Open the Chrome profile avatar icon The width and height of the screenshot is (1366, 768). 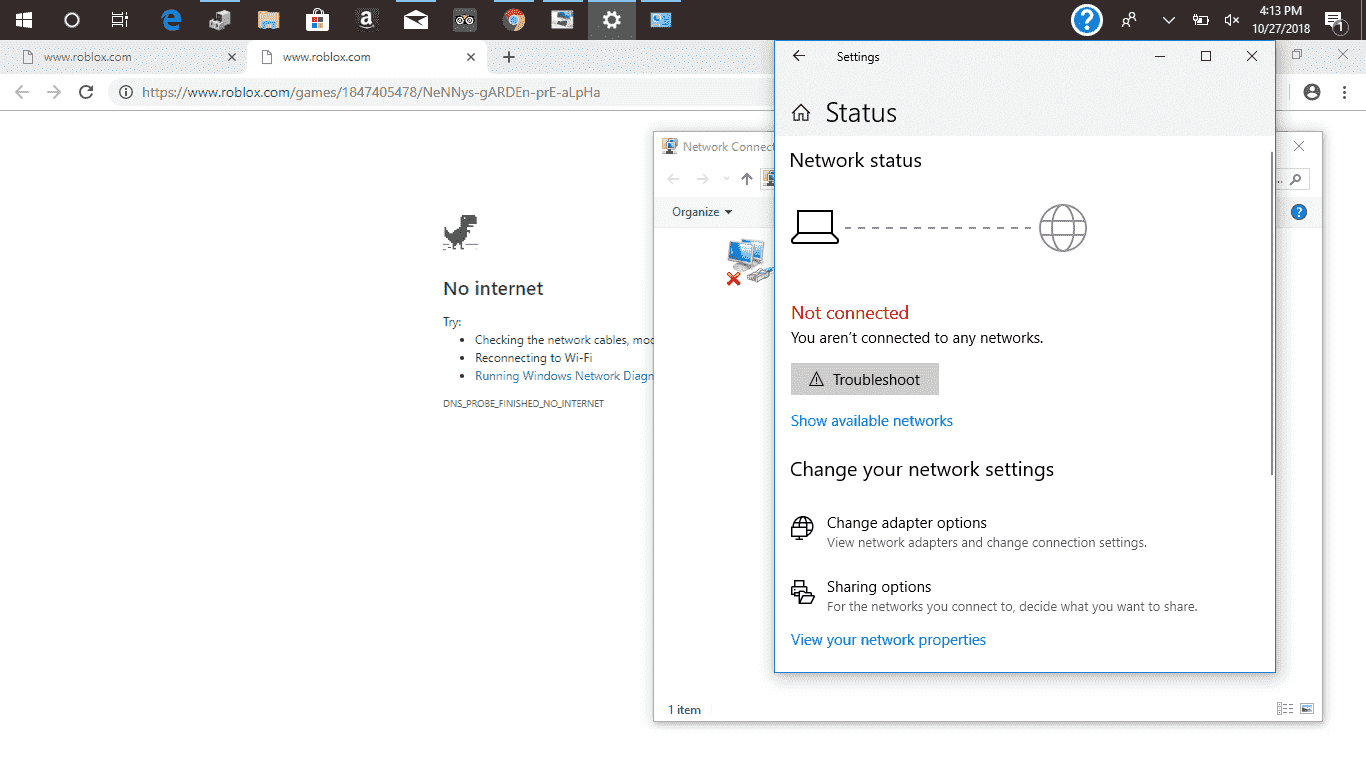pos(1312,92)
